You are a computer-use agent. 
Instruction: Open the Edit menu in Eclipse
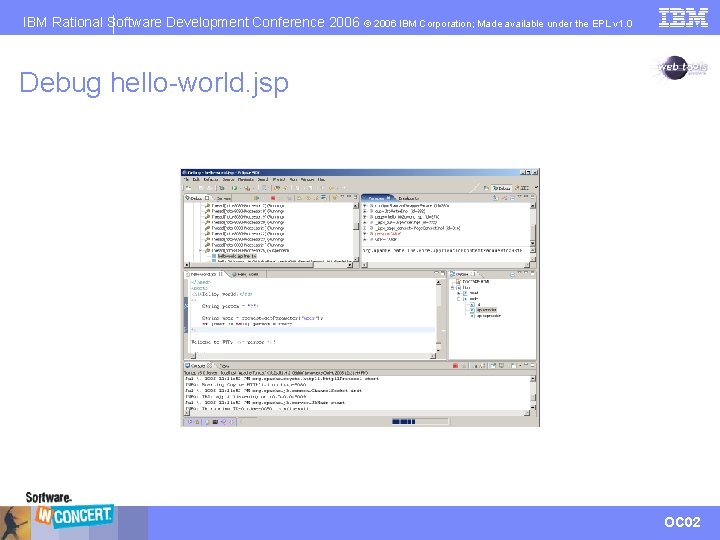click(x=196, y=180)
